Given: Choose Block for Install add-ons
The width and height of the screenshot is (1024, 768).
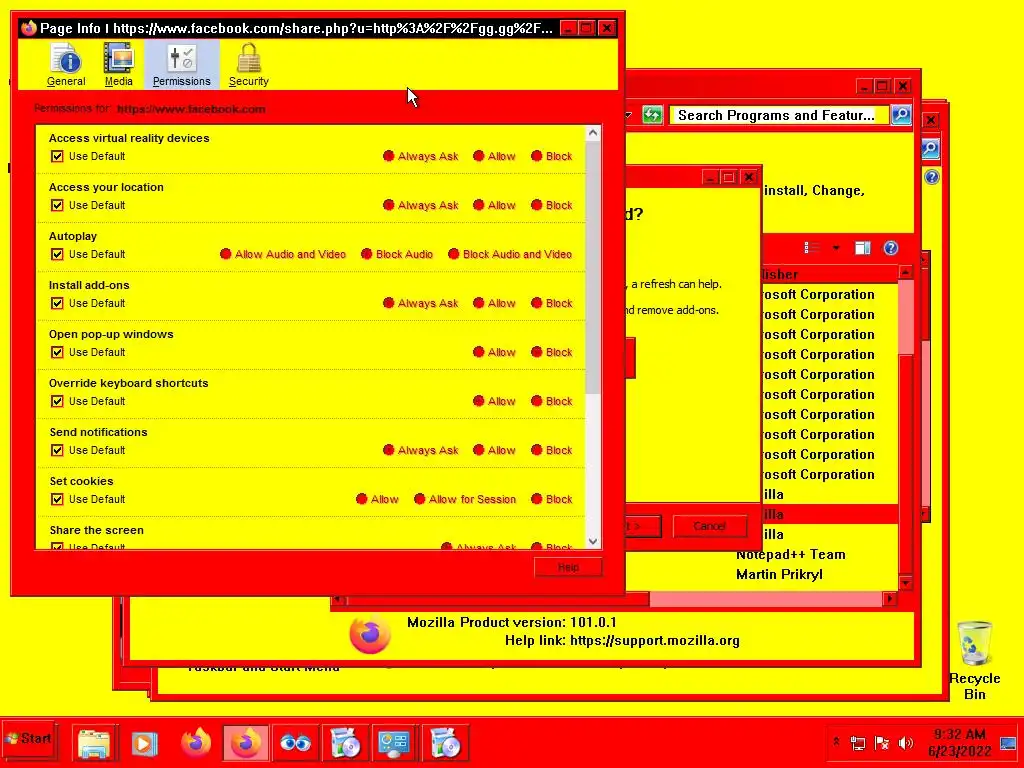Looking at the screenshot, I should pos(537,303).
